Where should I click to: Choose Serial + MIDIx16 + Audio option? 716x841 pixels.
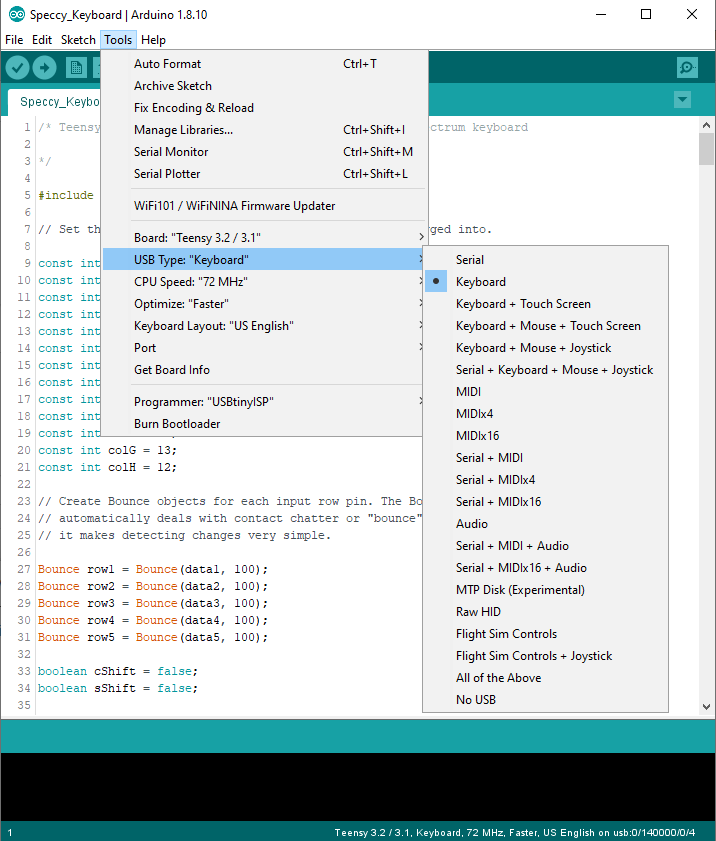(545, 567)
